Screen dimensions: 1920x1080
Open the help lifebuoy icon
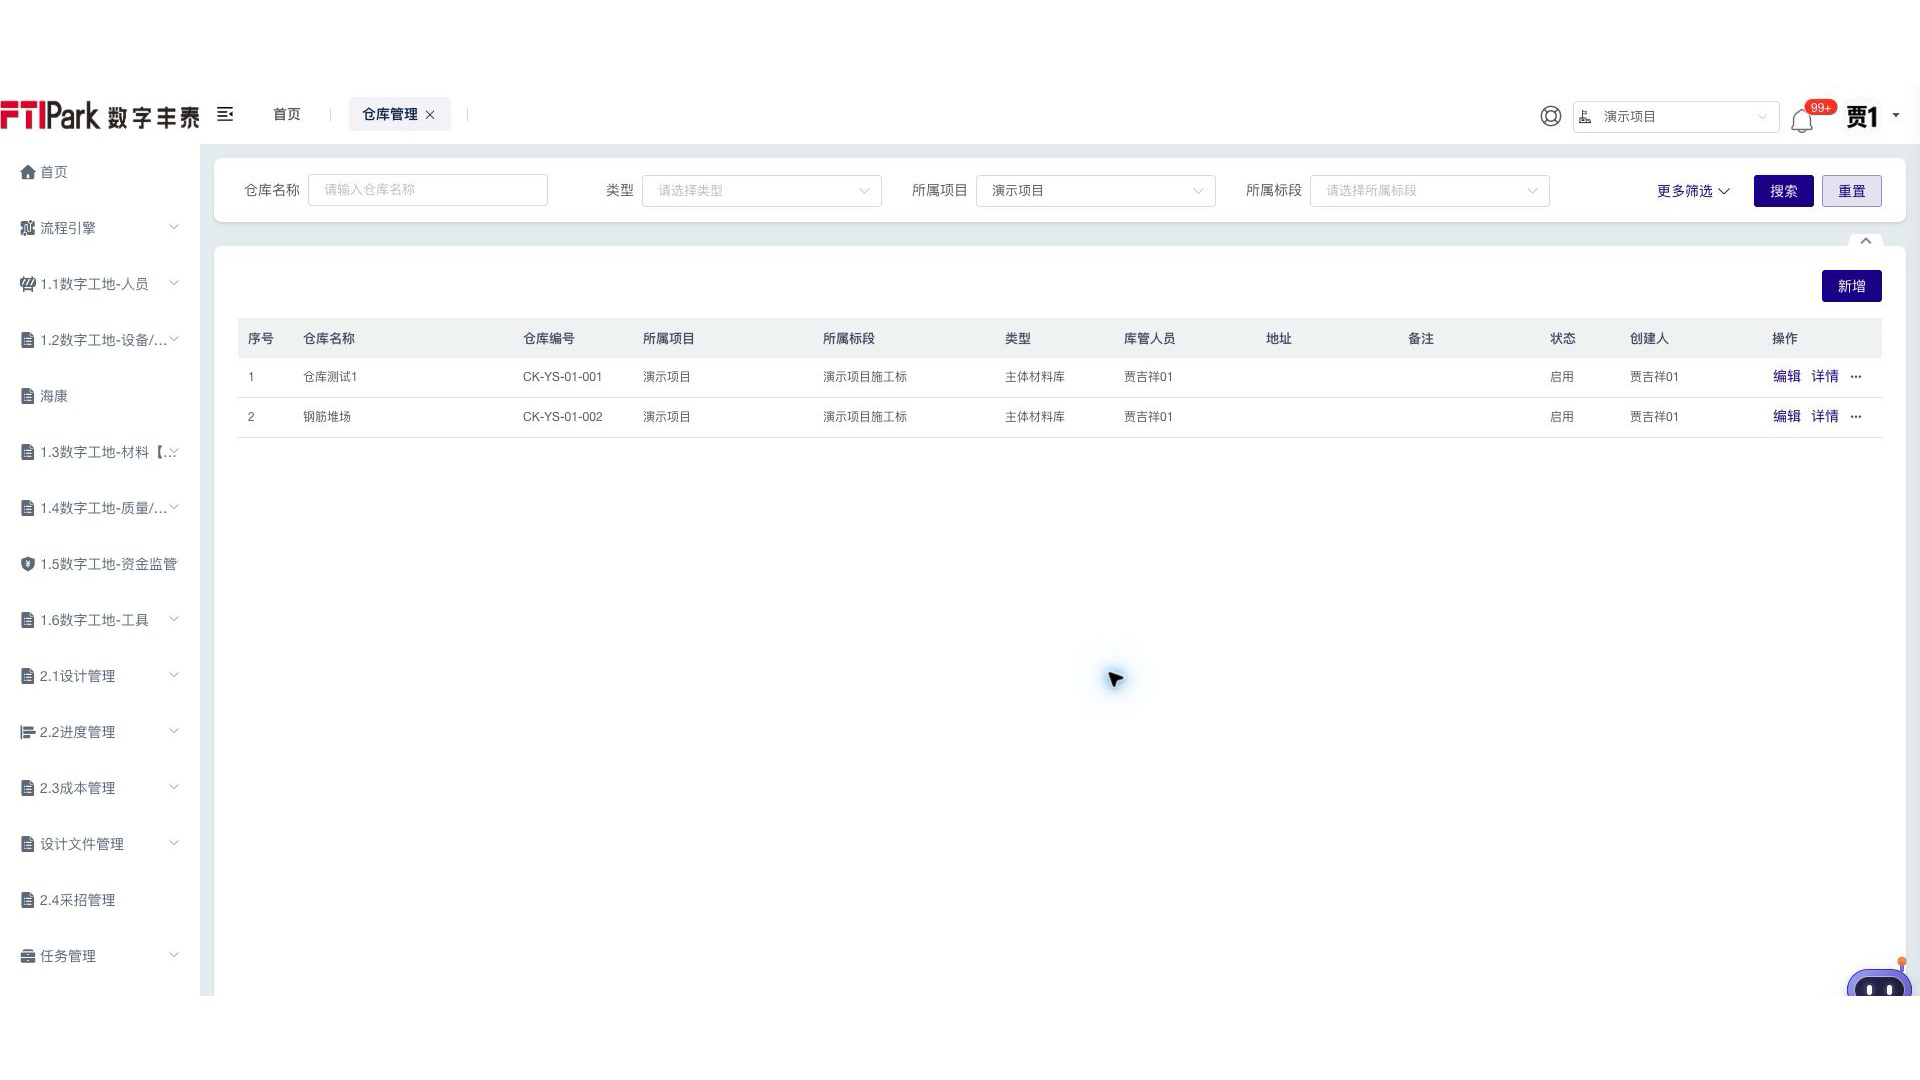pos(1550,116)
